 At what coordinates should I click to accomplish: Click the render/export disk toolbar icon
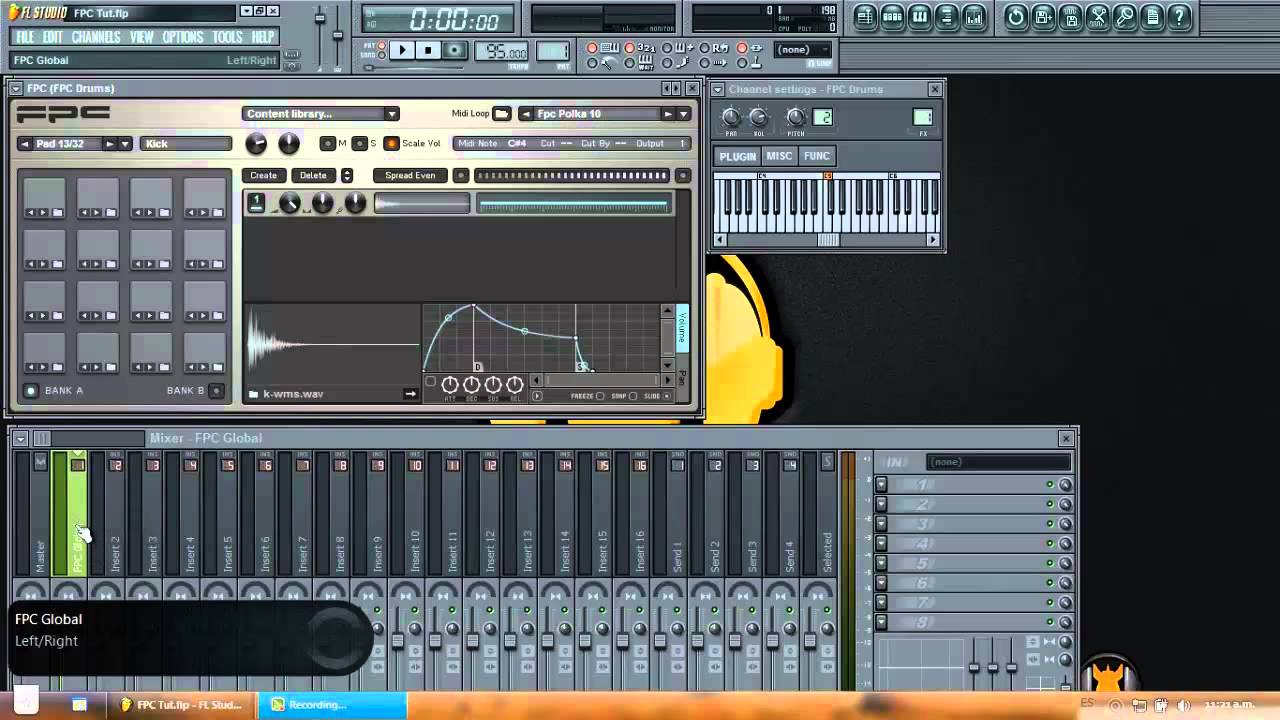1070,17
